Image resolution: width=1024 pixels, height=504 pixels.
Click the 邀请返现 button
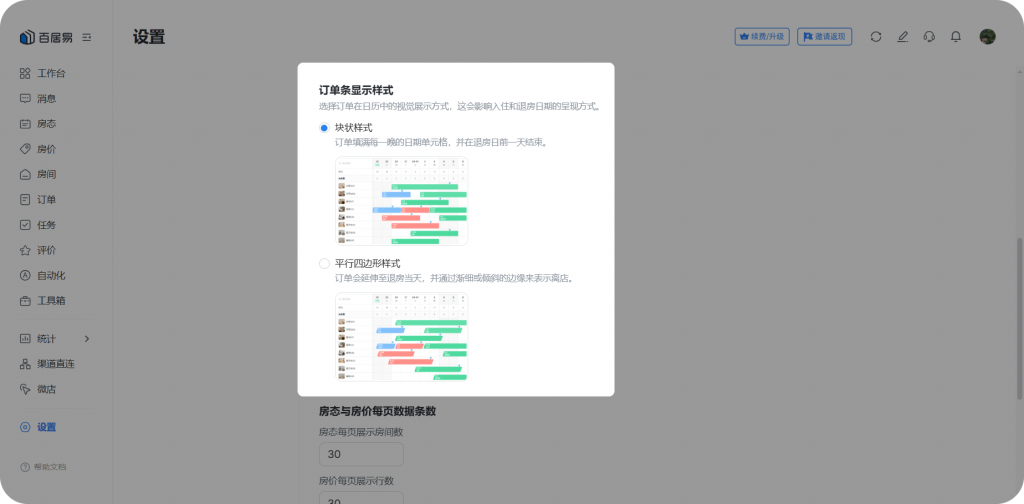825,37
